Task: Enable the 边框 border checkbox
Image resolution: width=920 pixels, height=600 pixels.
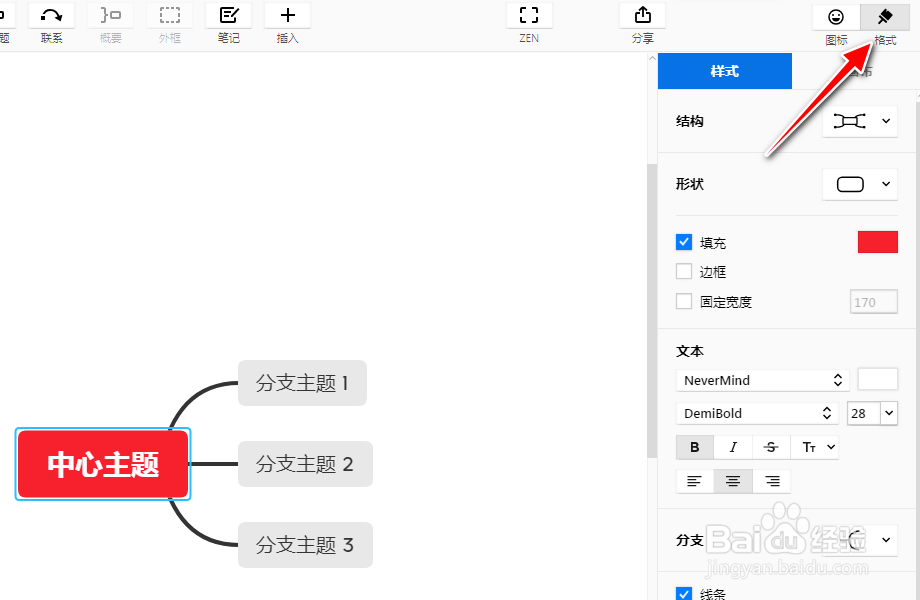Action: click(x=685, y=271)
